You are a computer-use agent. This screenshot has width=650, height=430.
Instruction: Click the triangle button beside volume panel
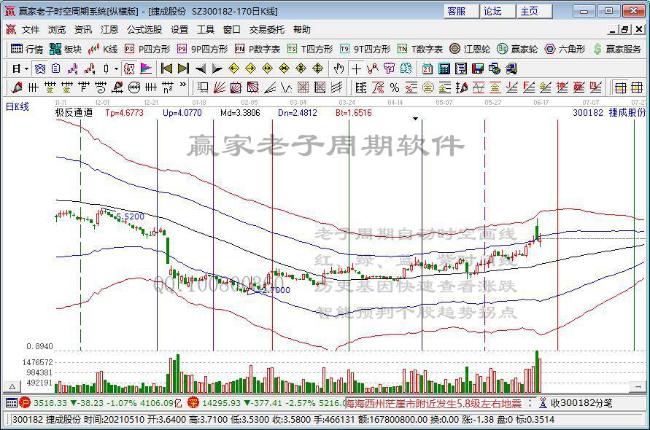12,387
